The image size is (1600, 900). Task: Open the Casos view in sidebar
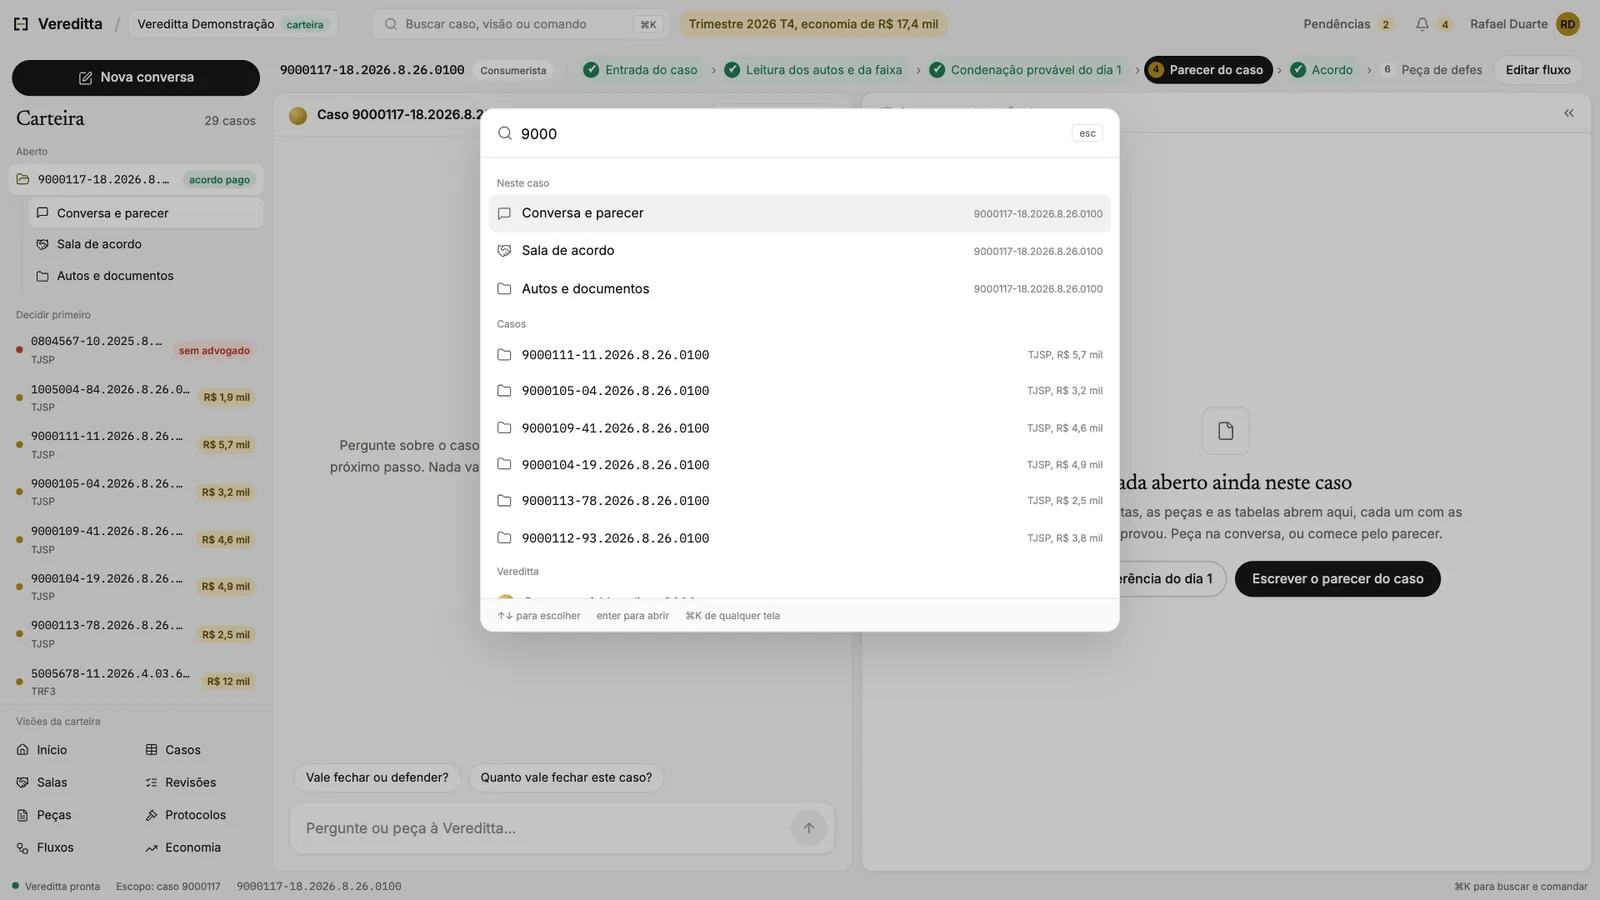173,750
